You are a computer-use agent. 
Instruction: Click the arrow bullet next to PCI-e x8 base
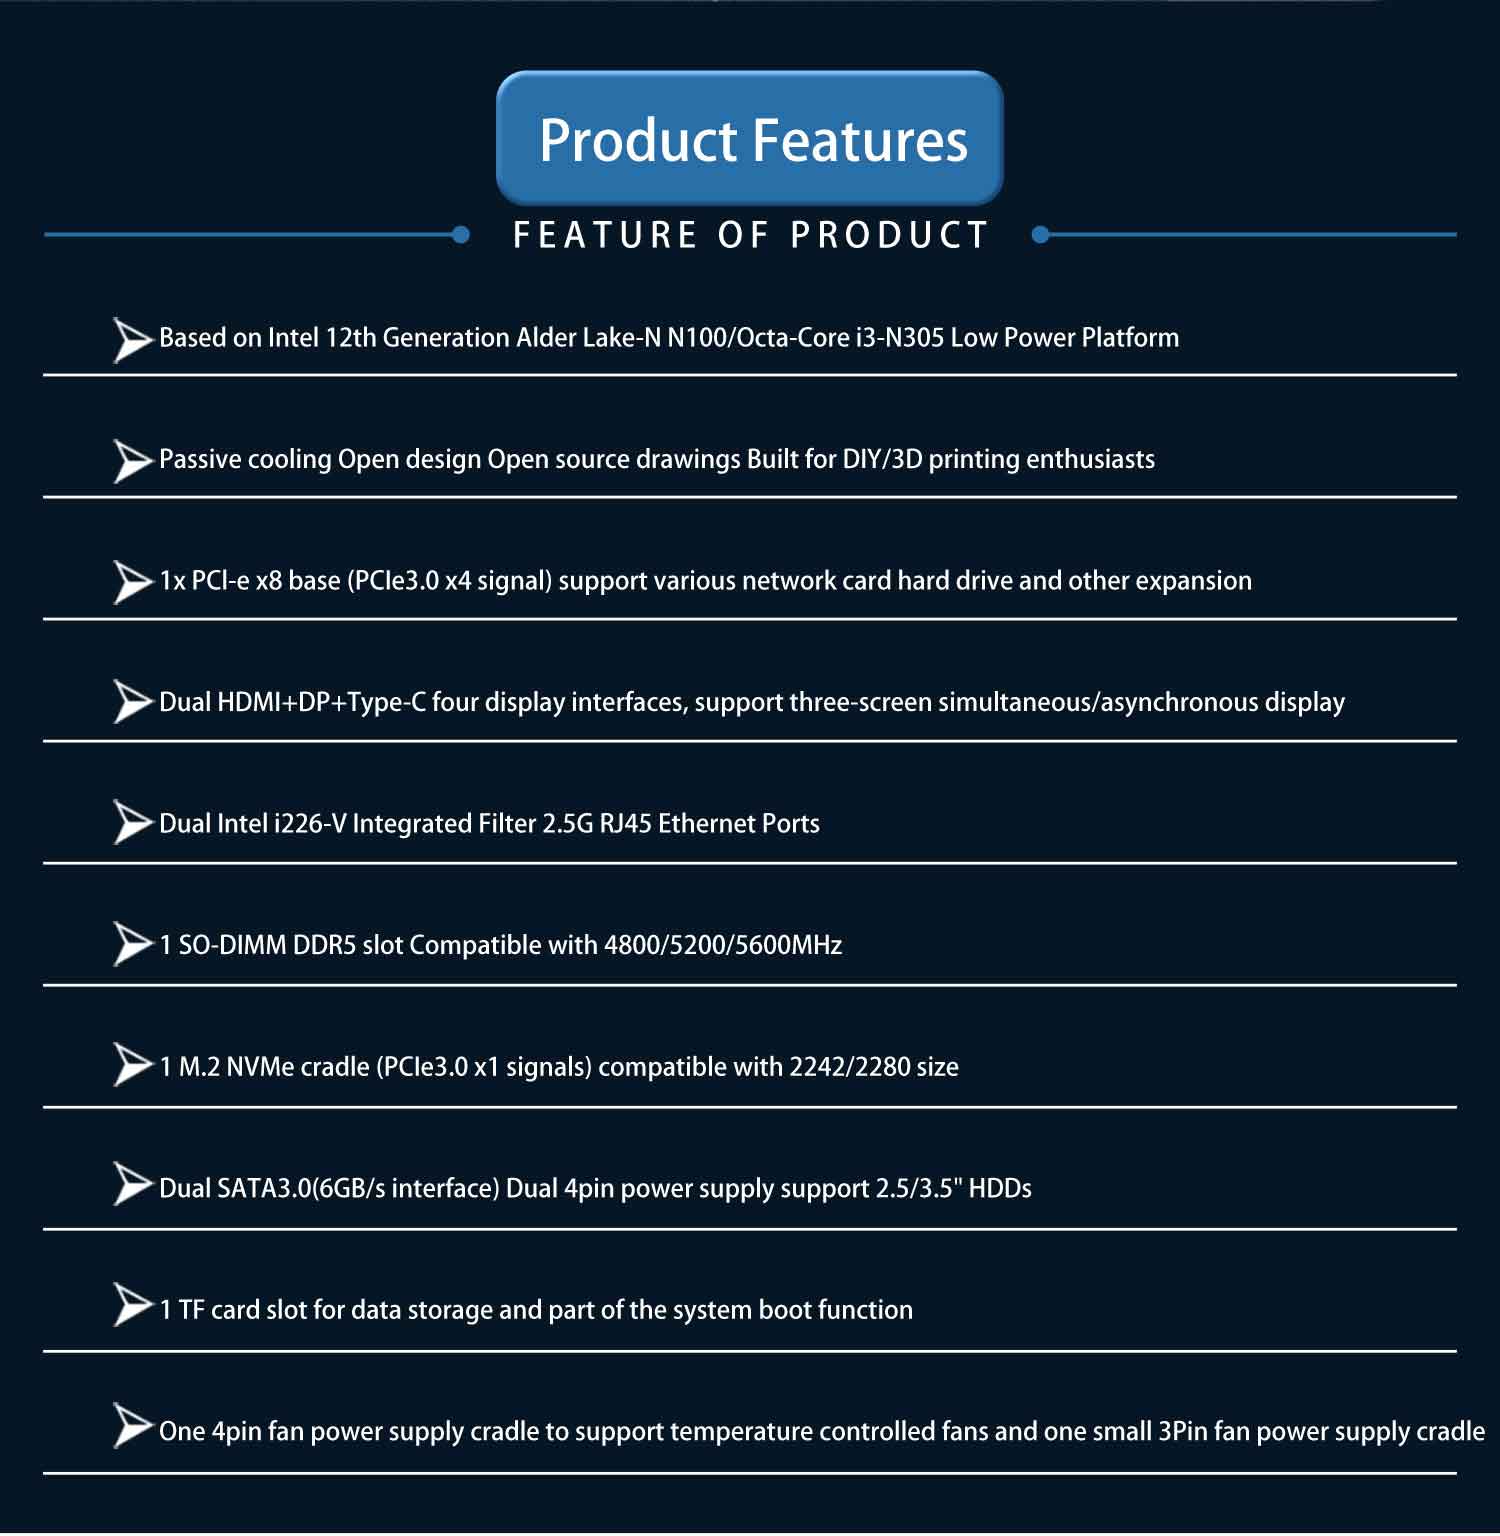(x=131, y=582)
